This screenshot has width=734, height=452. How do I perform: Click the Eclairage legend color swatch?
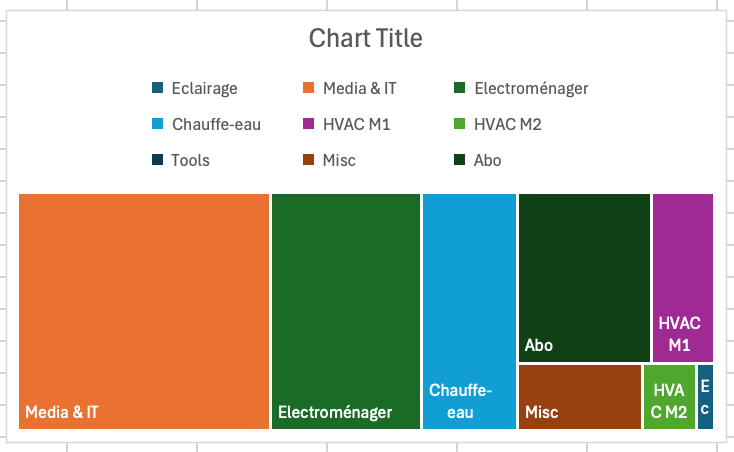tap(157, 87)
